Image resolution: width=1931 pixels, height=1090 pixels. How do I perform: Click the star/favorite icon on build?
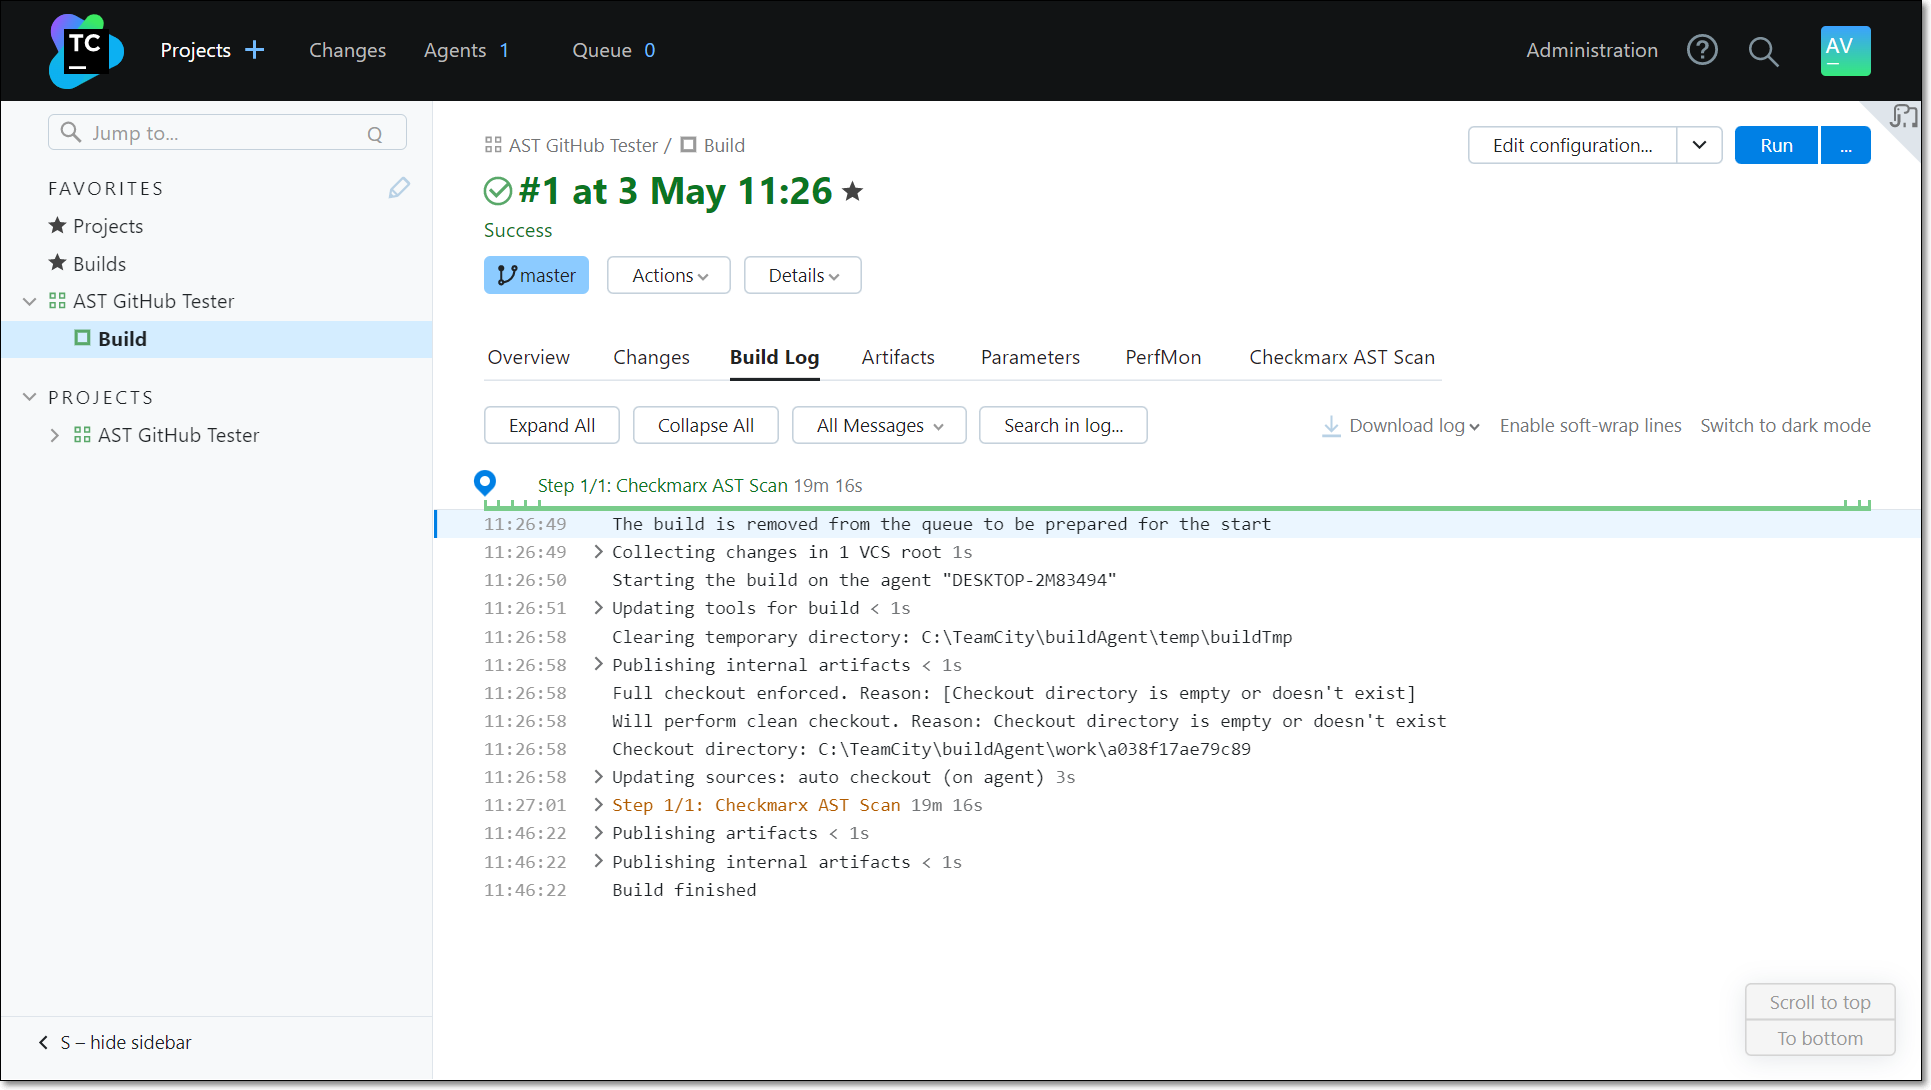pyautogui.click(x=855, y=190)
